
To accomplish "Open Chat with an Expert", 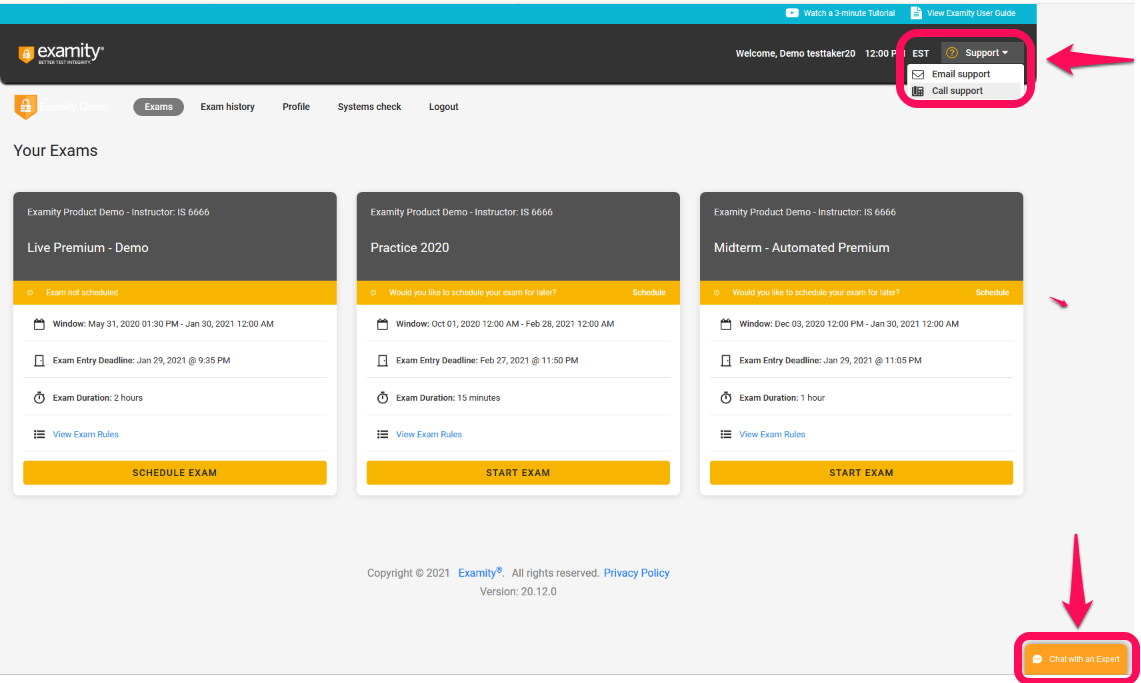I will (x=1076, y=659).
